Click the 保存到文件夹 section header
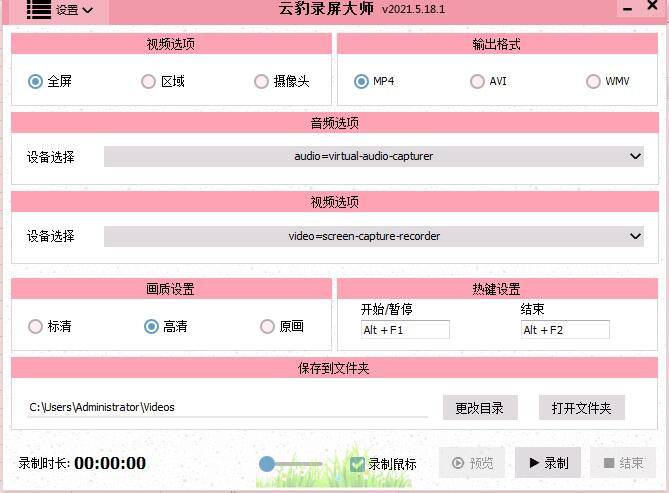Viewport: 669px width, 493px height. pos(334,368)
